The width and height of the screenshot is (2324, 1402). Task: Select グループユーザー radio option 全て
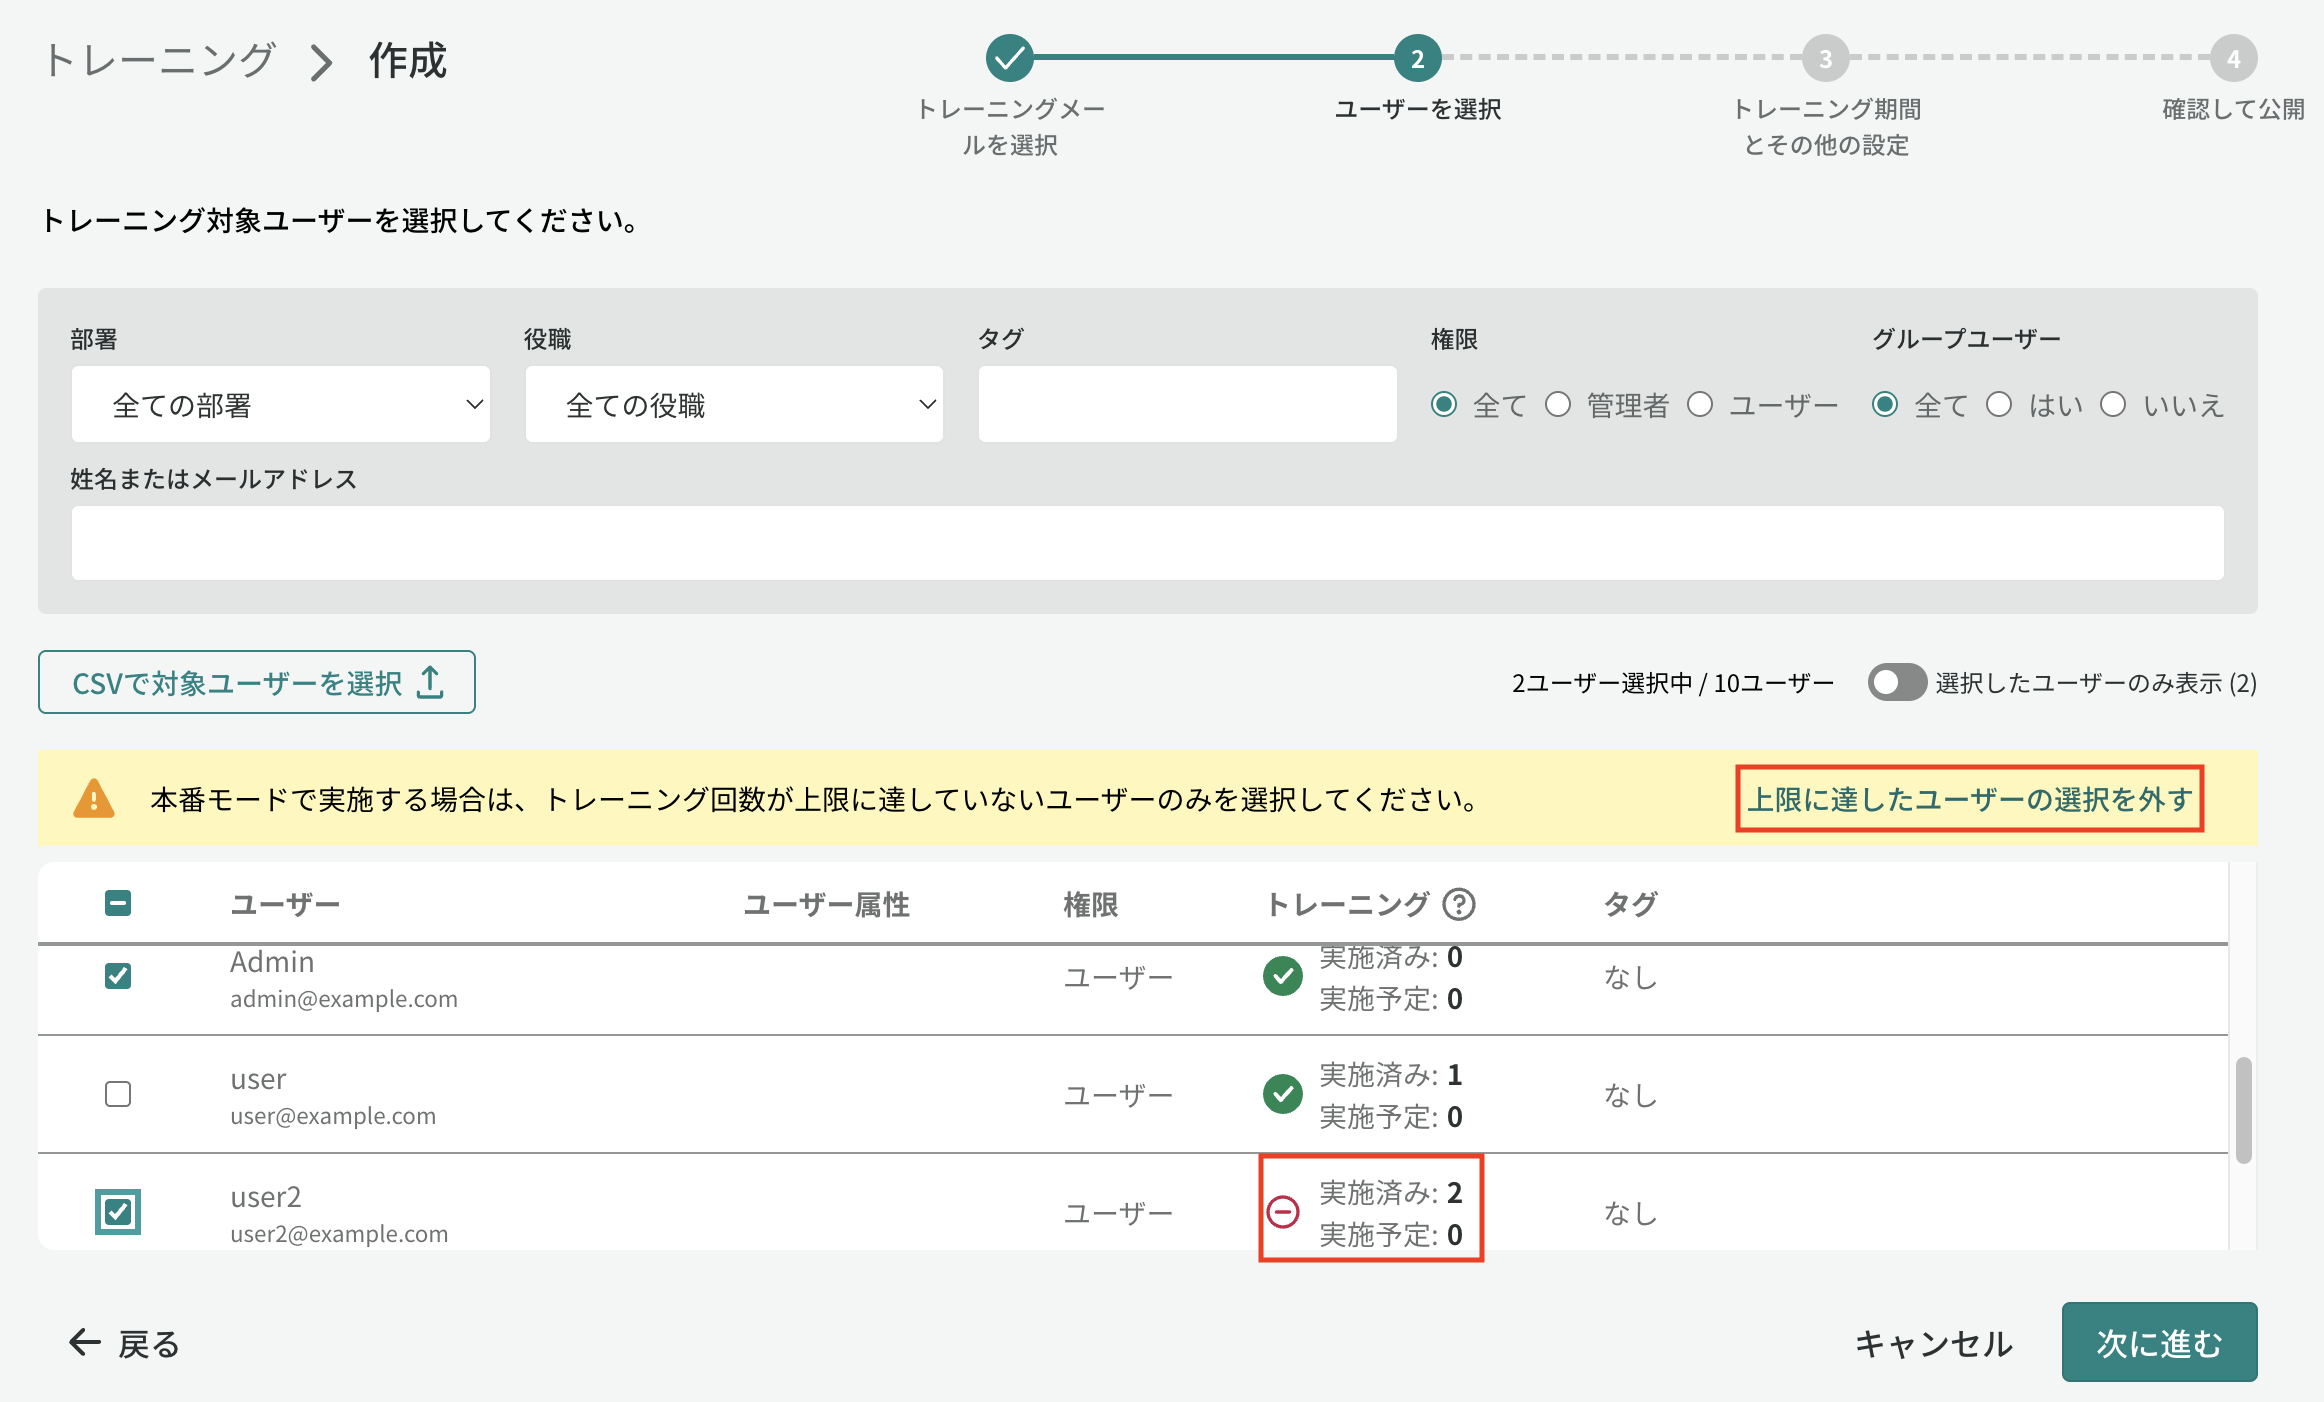tap(1885, 404)
